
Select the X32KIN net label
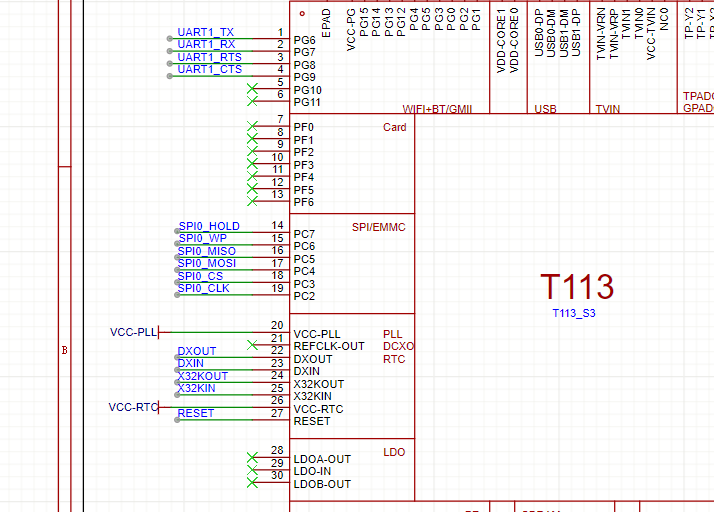coord(196,388)
